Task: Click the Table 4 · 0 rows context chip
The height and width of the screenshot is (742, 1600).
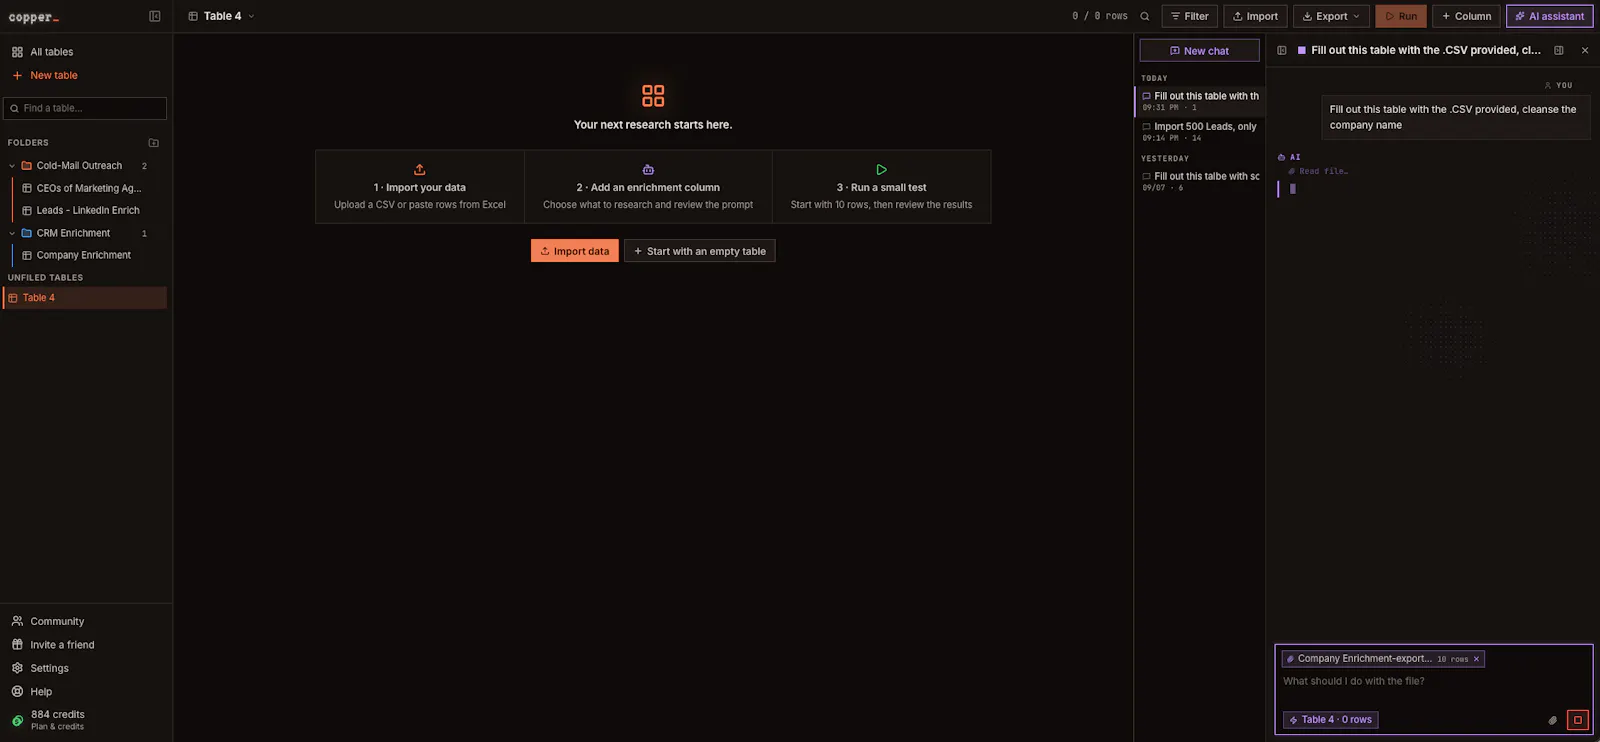Action: [x=1330, y=720]
